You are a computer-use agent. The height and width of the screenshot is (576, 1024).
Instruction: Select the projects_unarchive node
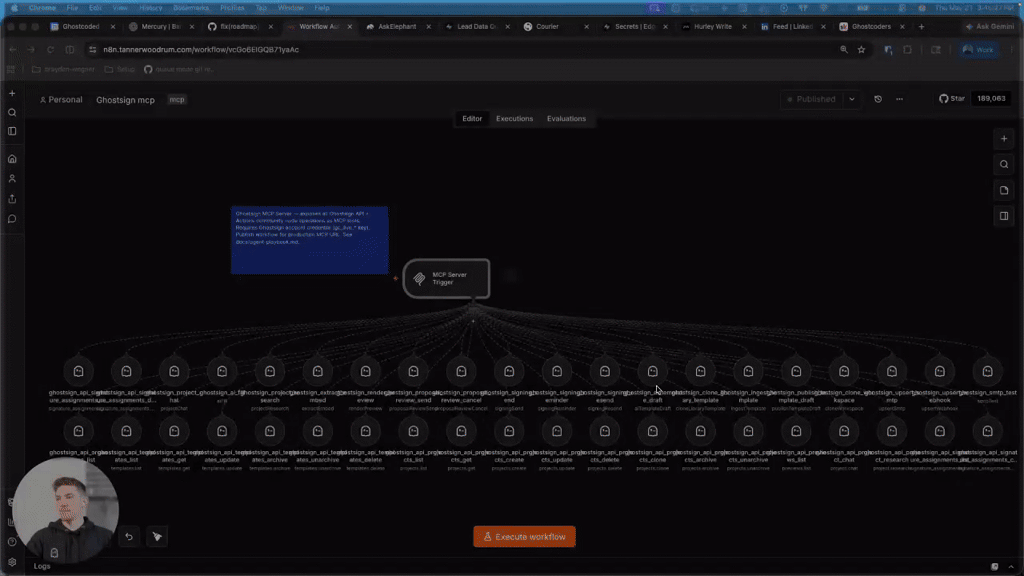click(748, 431)
